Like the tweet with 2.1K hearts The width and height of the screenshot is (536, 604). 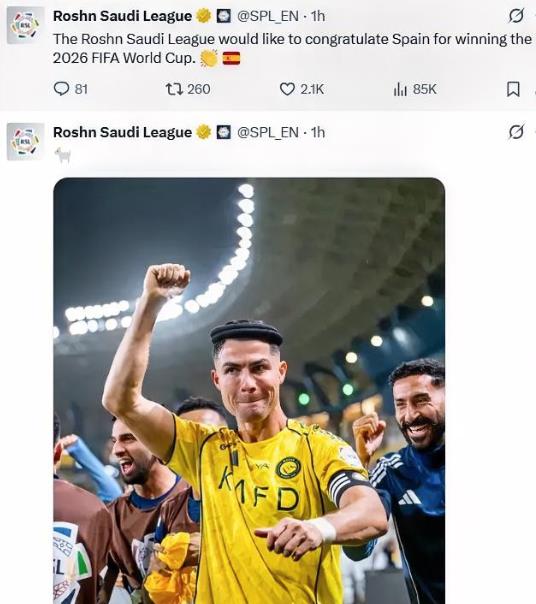pyautogui.click(x=287, y=89)
